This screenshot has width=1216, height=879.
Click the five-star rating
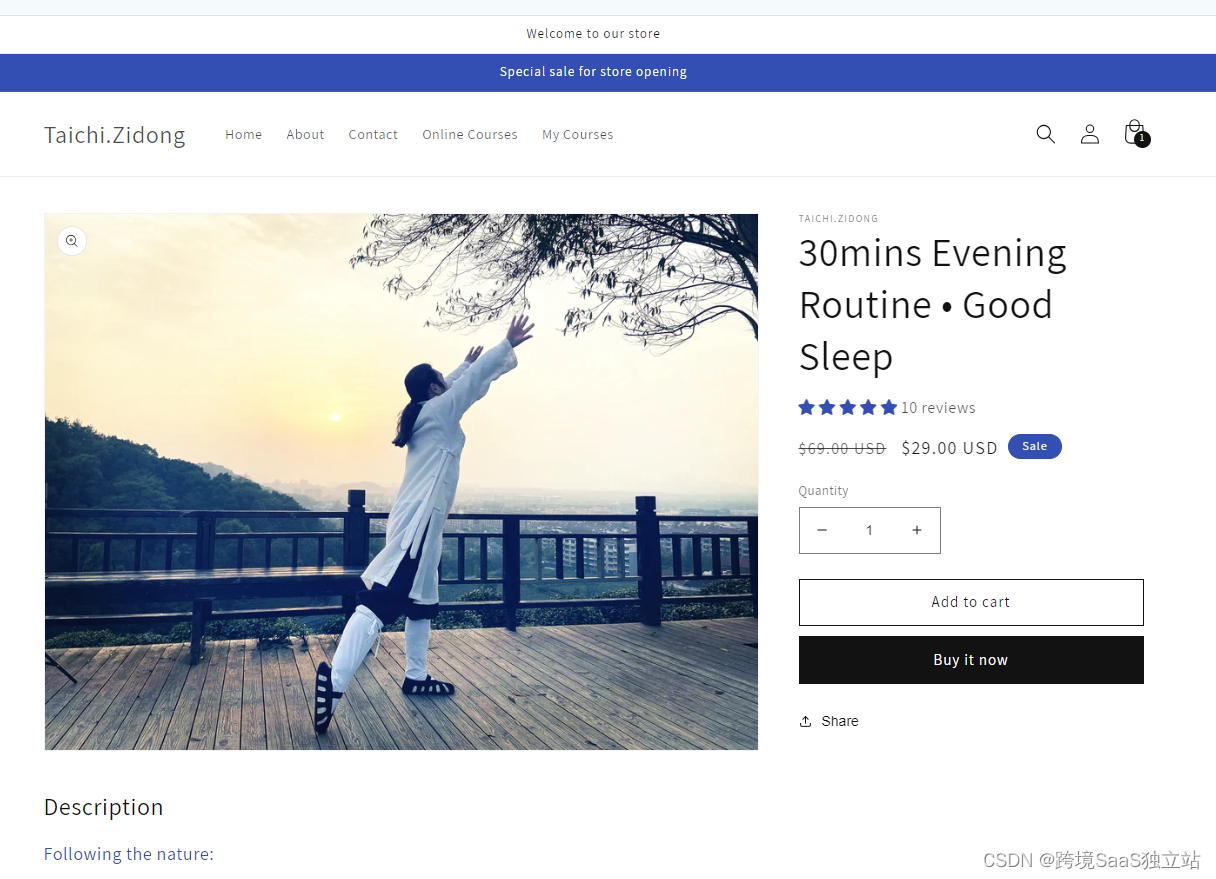(848, 407)
